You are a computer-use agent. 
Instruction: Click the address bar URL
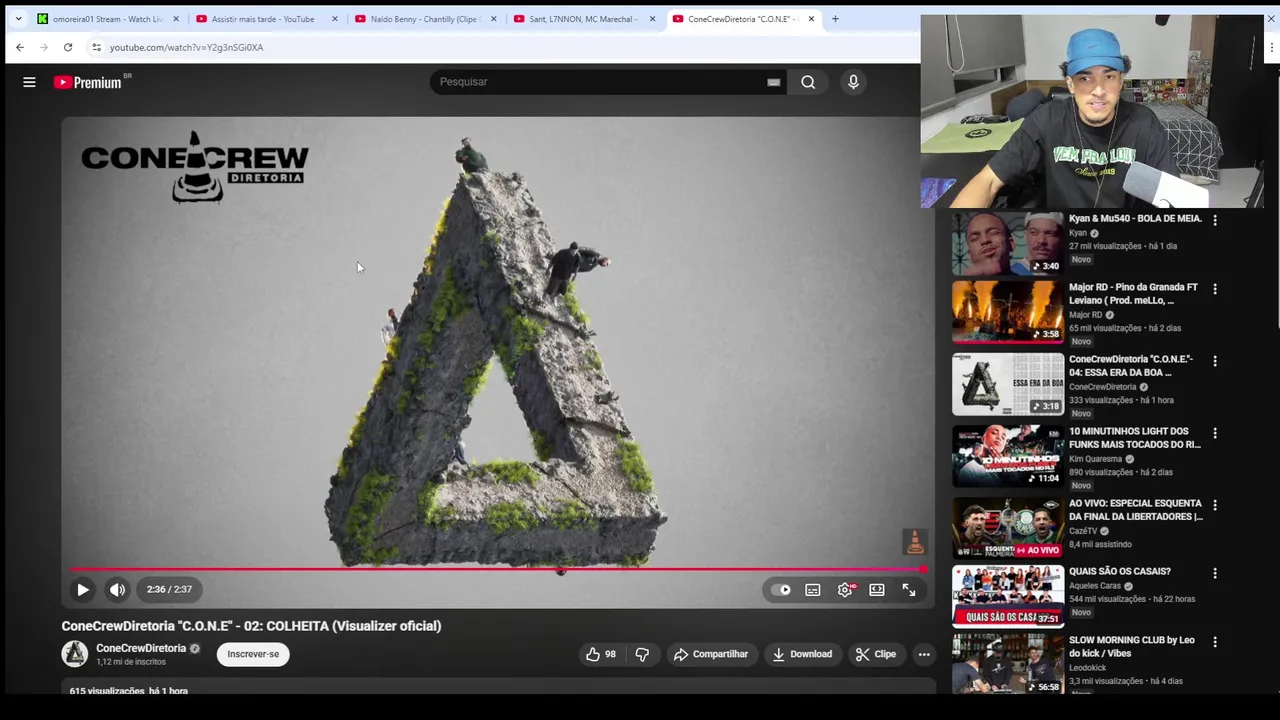(x=187, y=47)
